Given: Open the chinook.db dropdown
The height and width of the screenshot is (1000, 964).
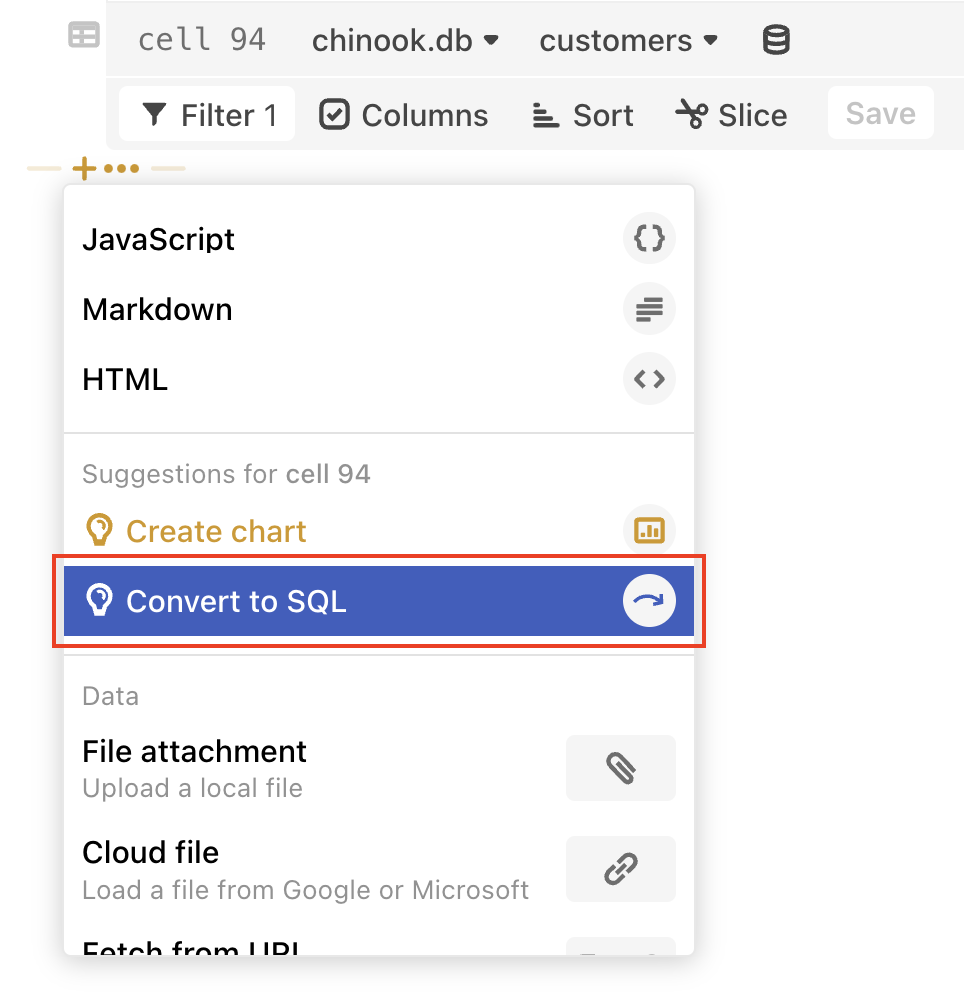Looking at the screenshot, I should (404, 40).
